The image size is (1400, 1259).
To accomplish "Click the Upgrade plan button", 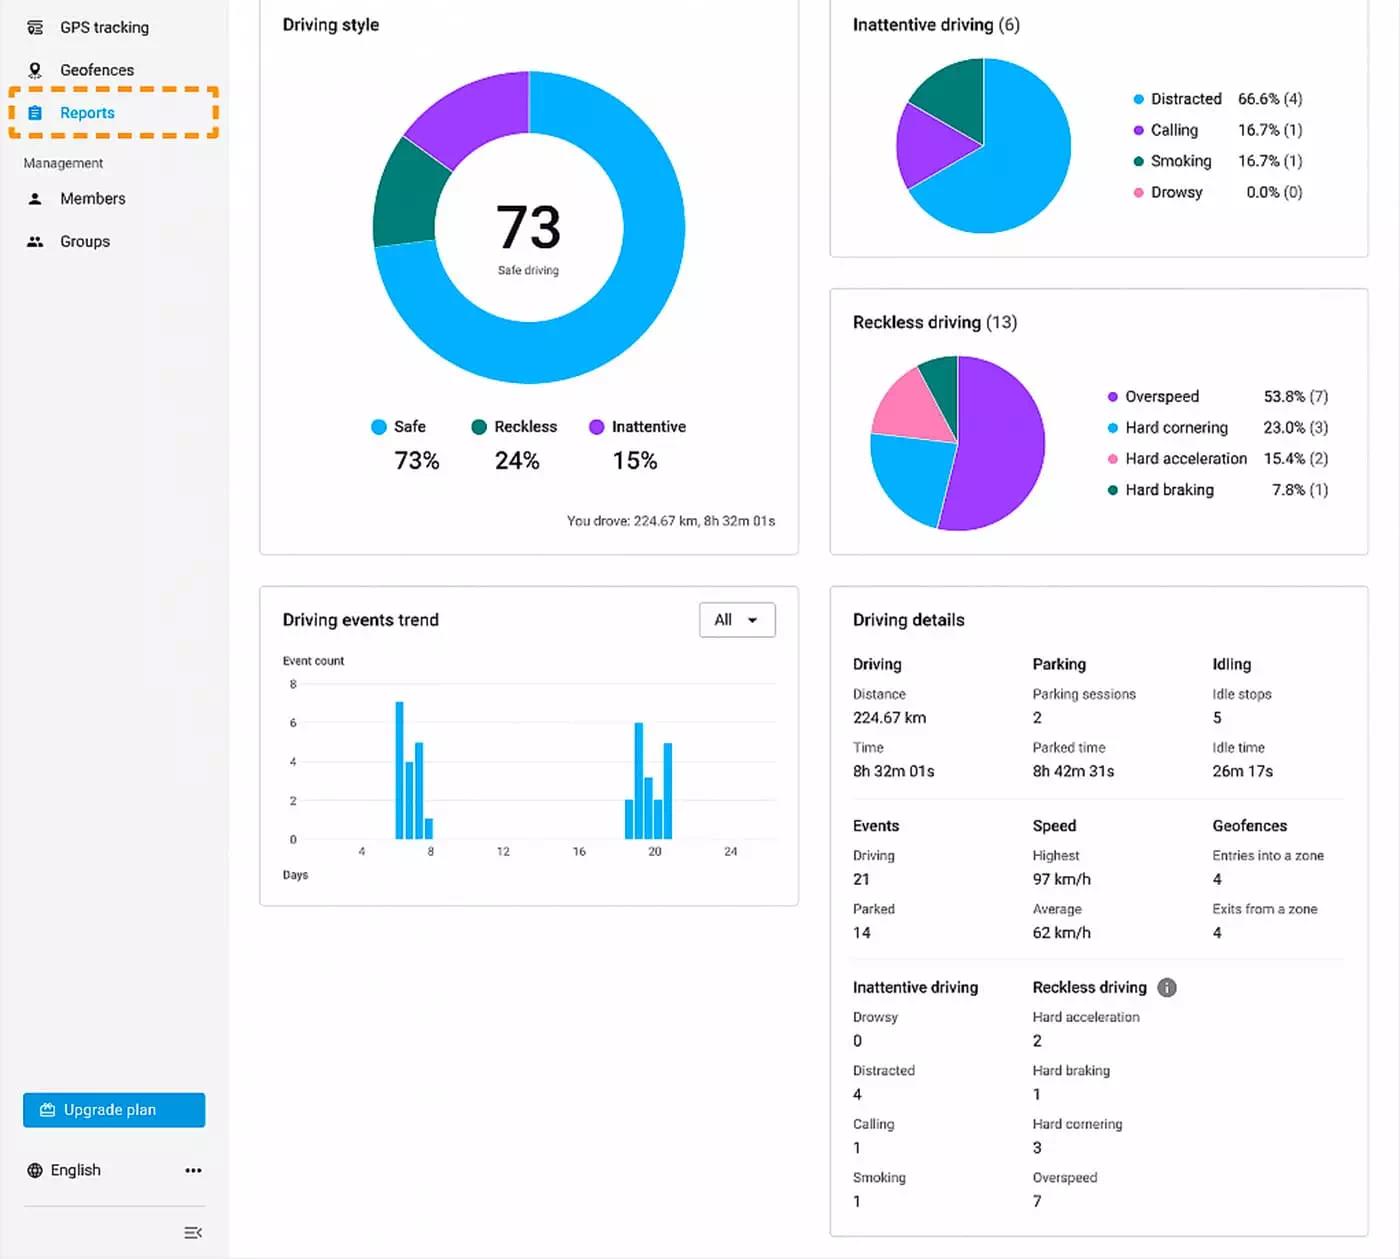I will point(114,1110).
